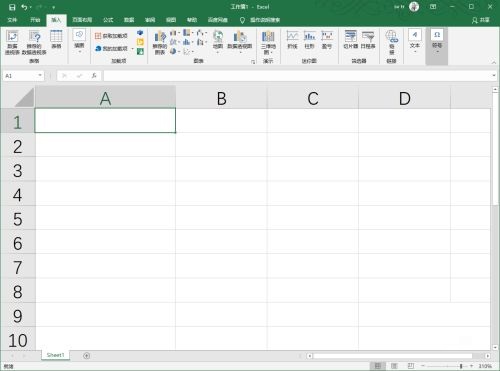
Task: Insert a scatter or bubble chart
Action: 188,51
